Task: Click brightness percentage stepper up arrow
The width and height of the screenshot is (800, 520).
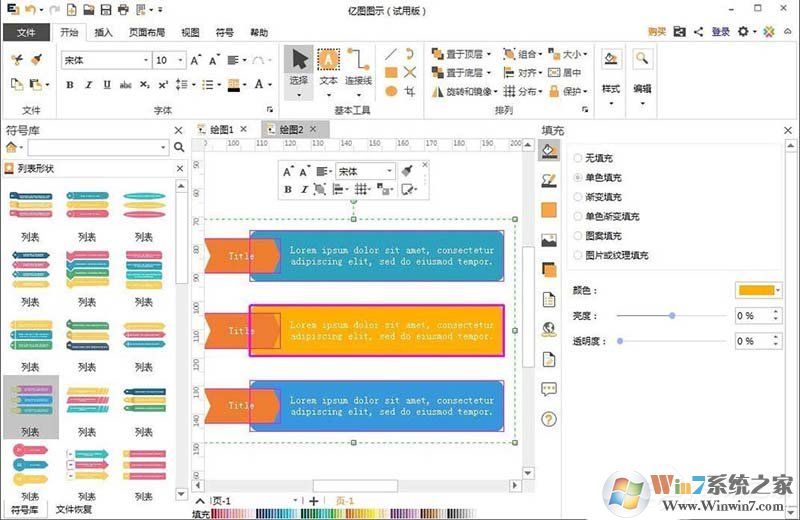Action: [776, 311]
